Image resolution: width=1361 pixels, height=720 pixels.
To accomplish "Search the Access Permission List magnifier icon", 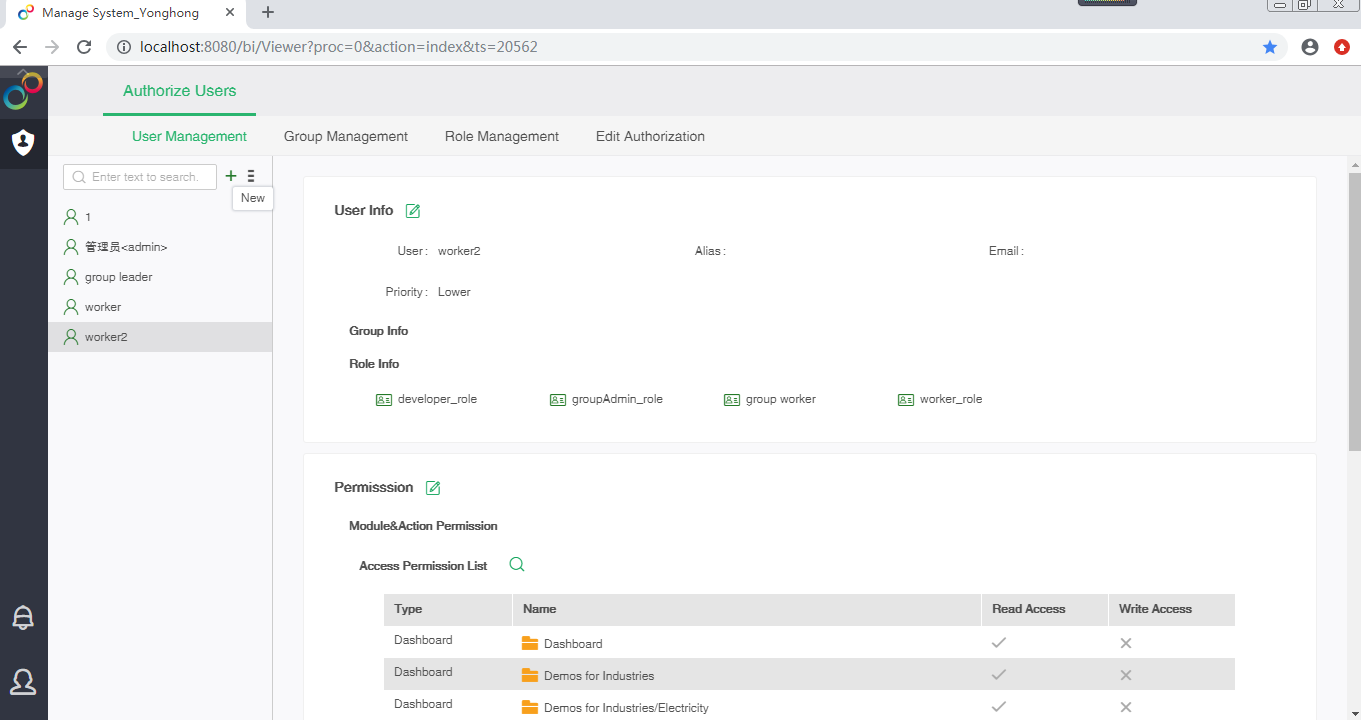I will [x=517, y=565].
